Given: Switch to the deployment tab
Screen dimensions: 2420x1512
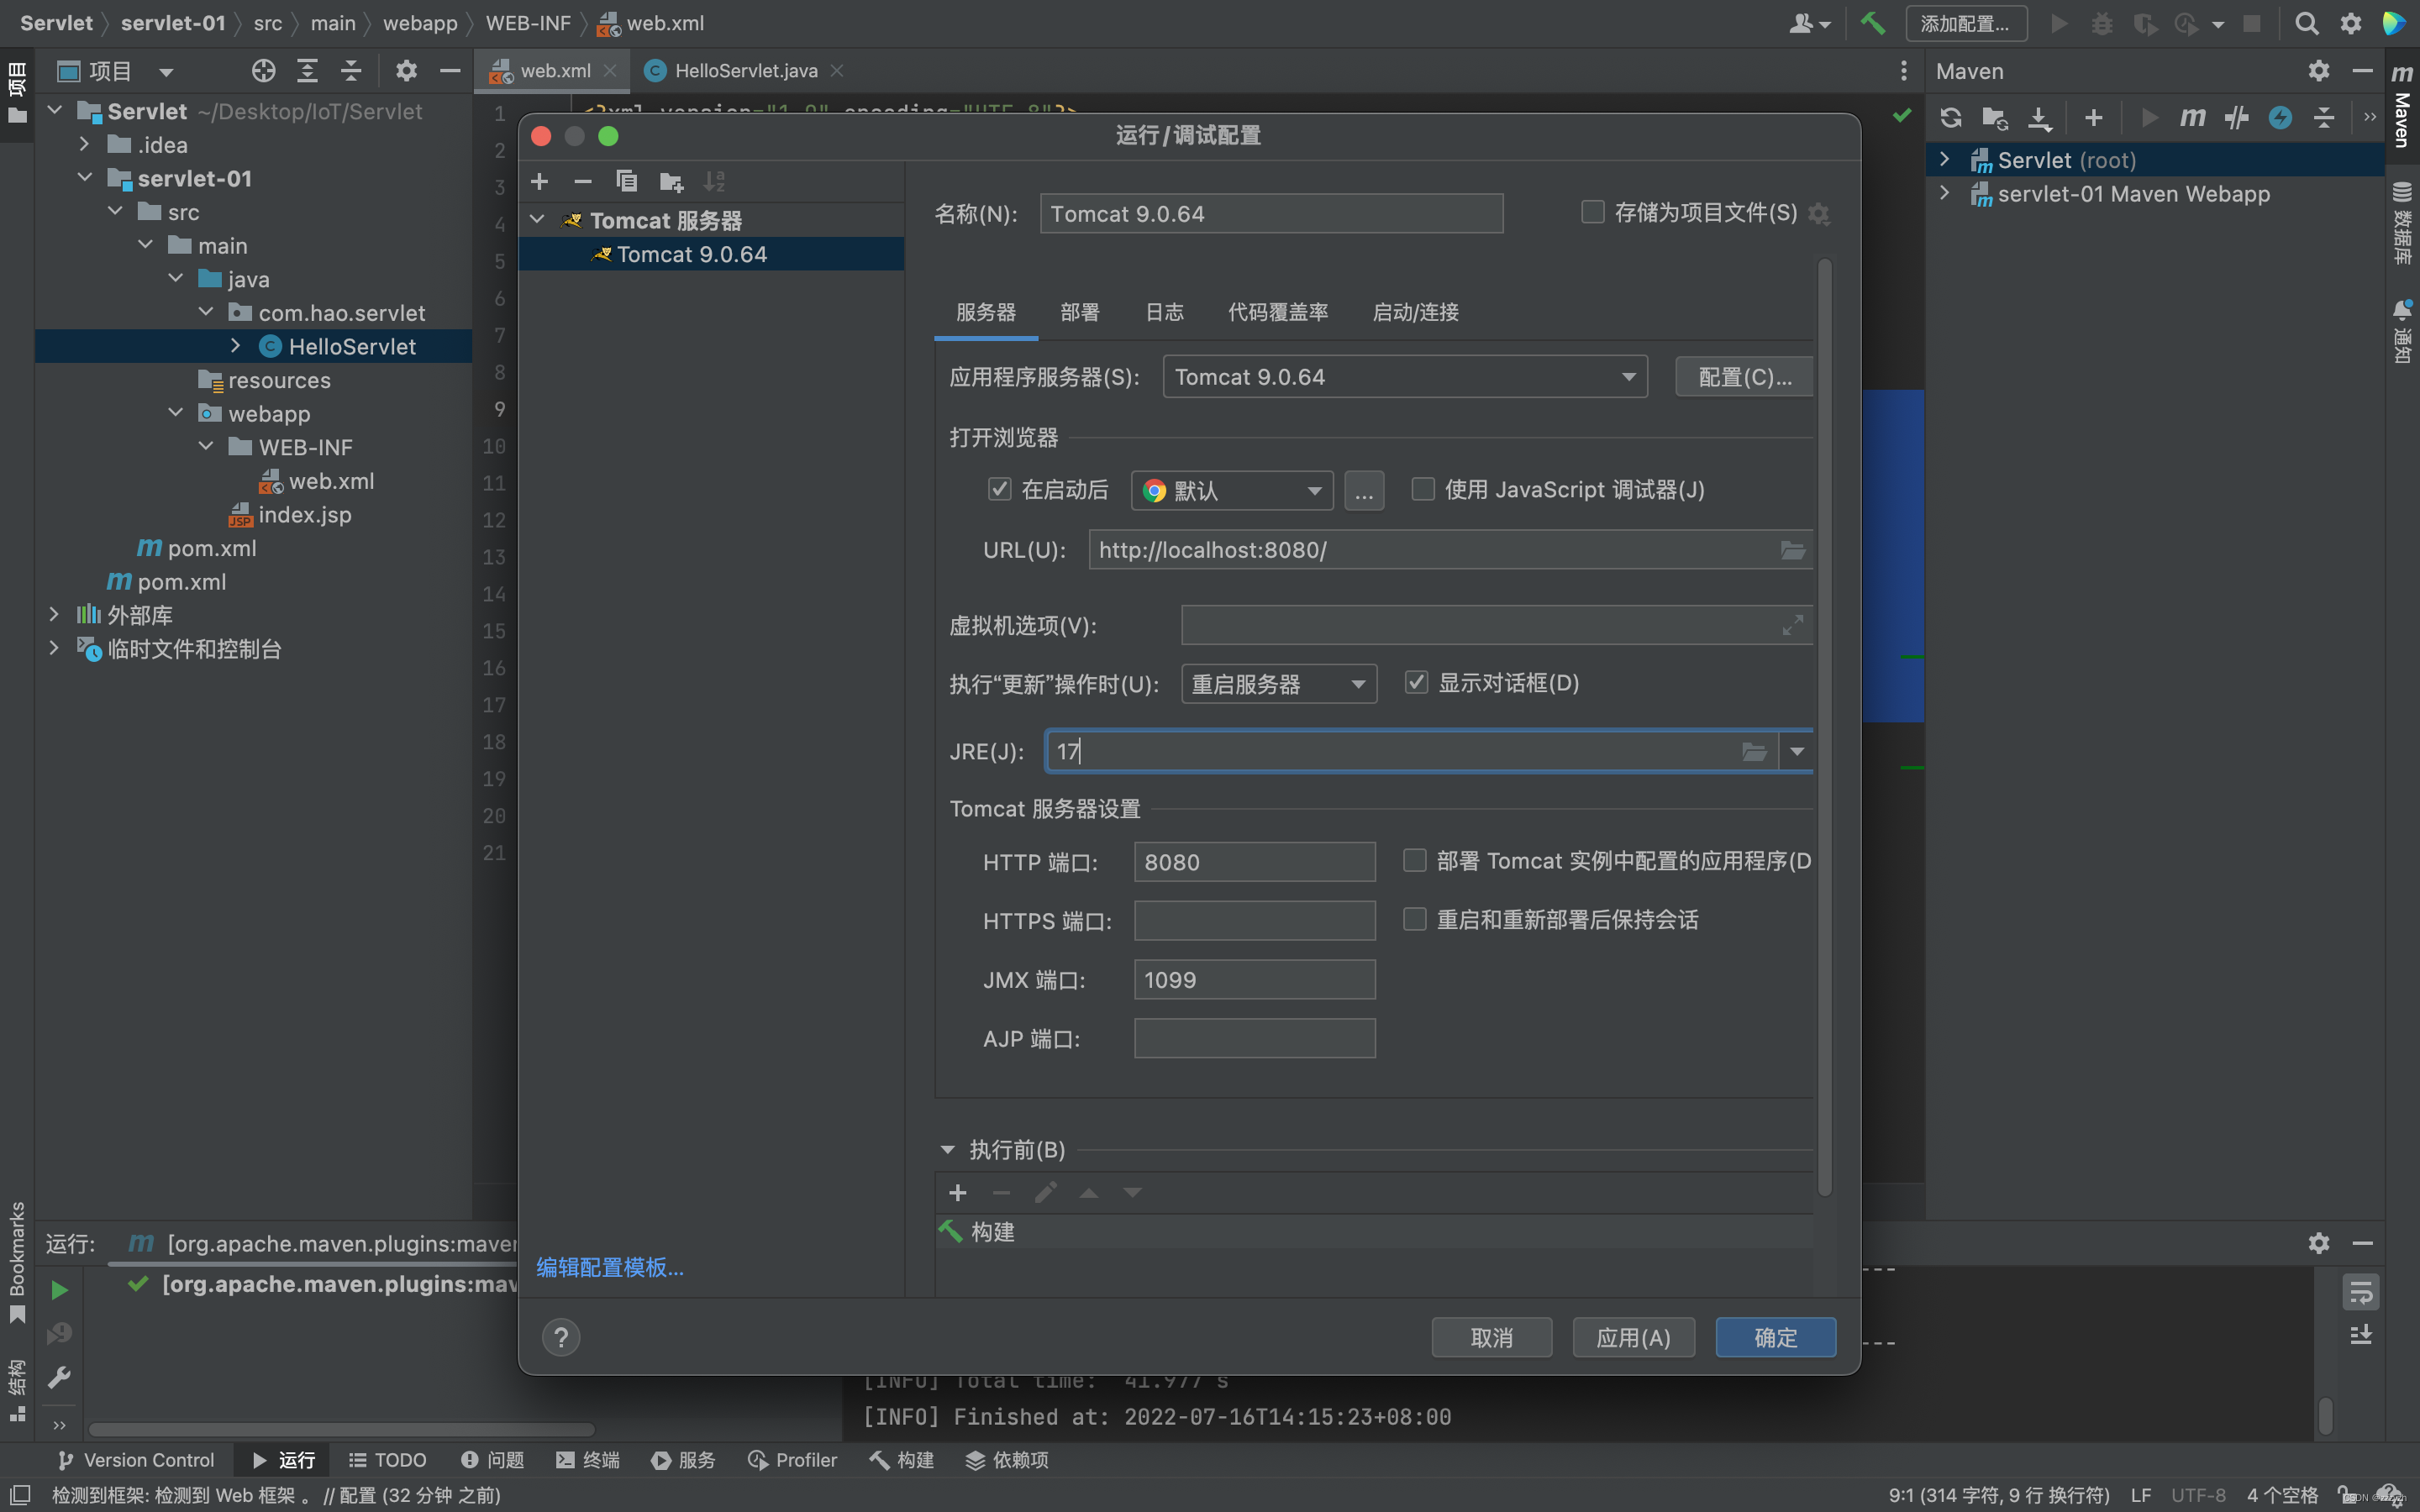Looking at the screenshot, I should tap(1079, 312).
